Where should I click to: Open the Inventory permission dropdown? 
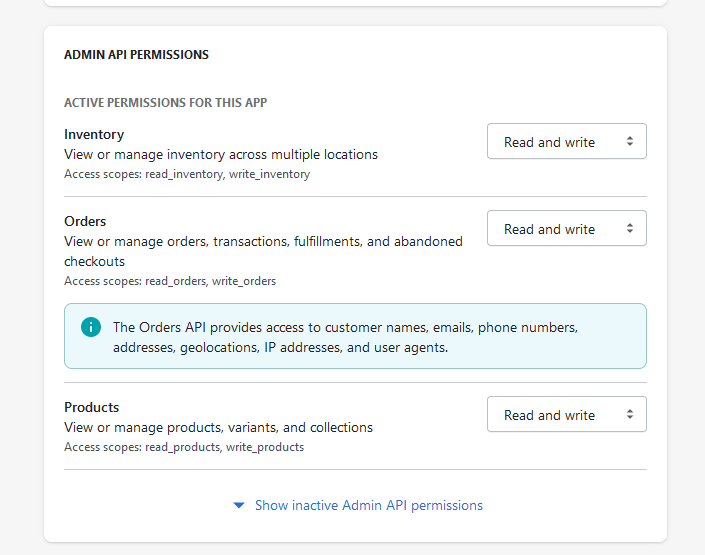(x=566, y=141)
